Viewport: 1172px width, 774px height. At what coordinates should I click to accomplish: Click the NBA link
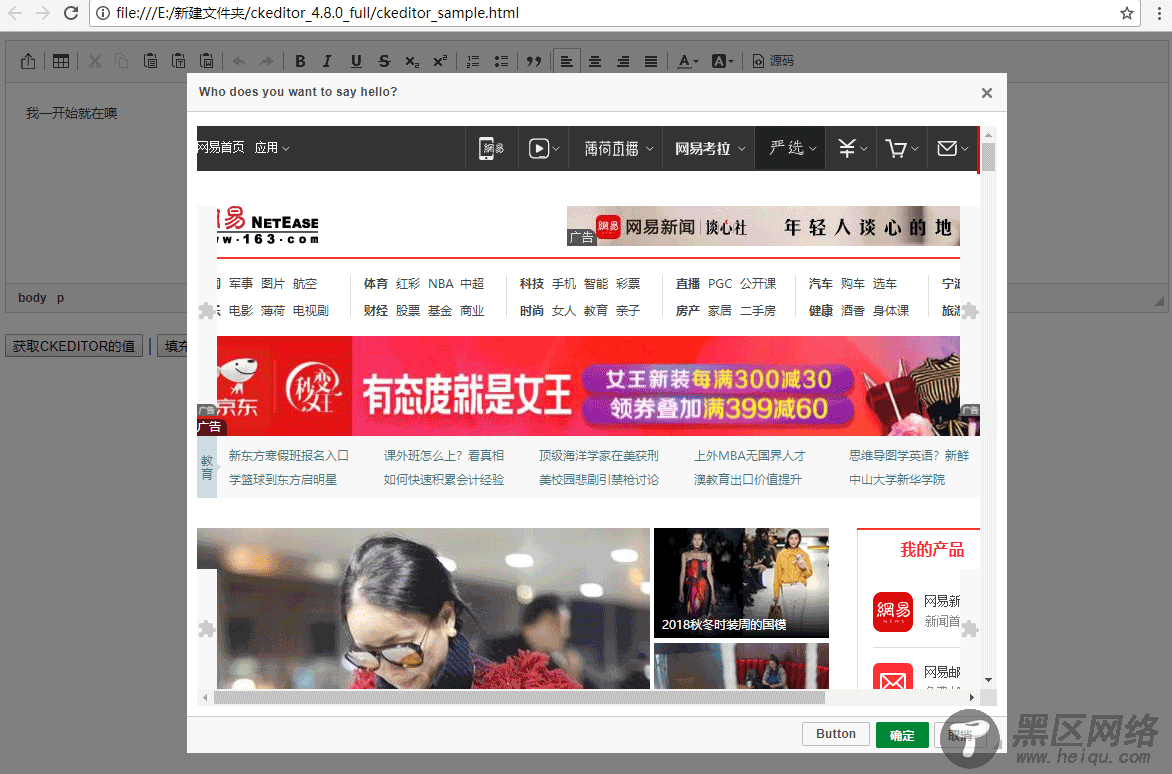(x=441, y=284)
